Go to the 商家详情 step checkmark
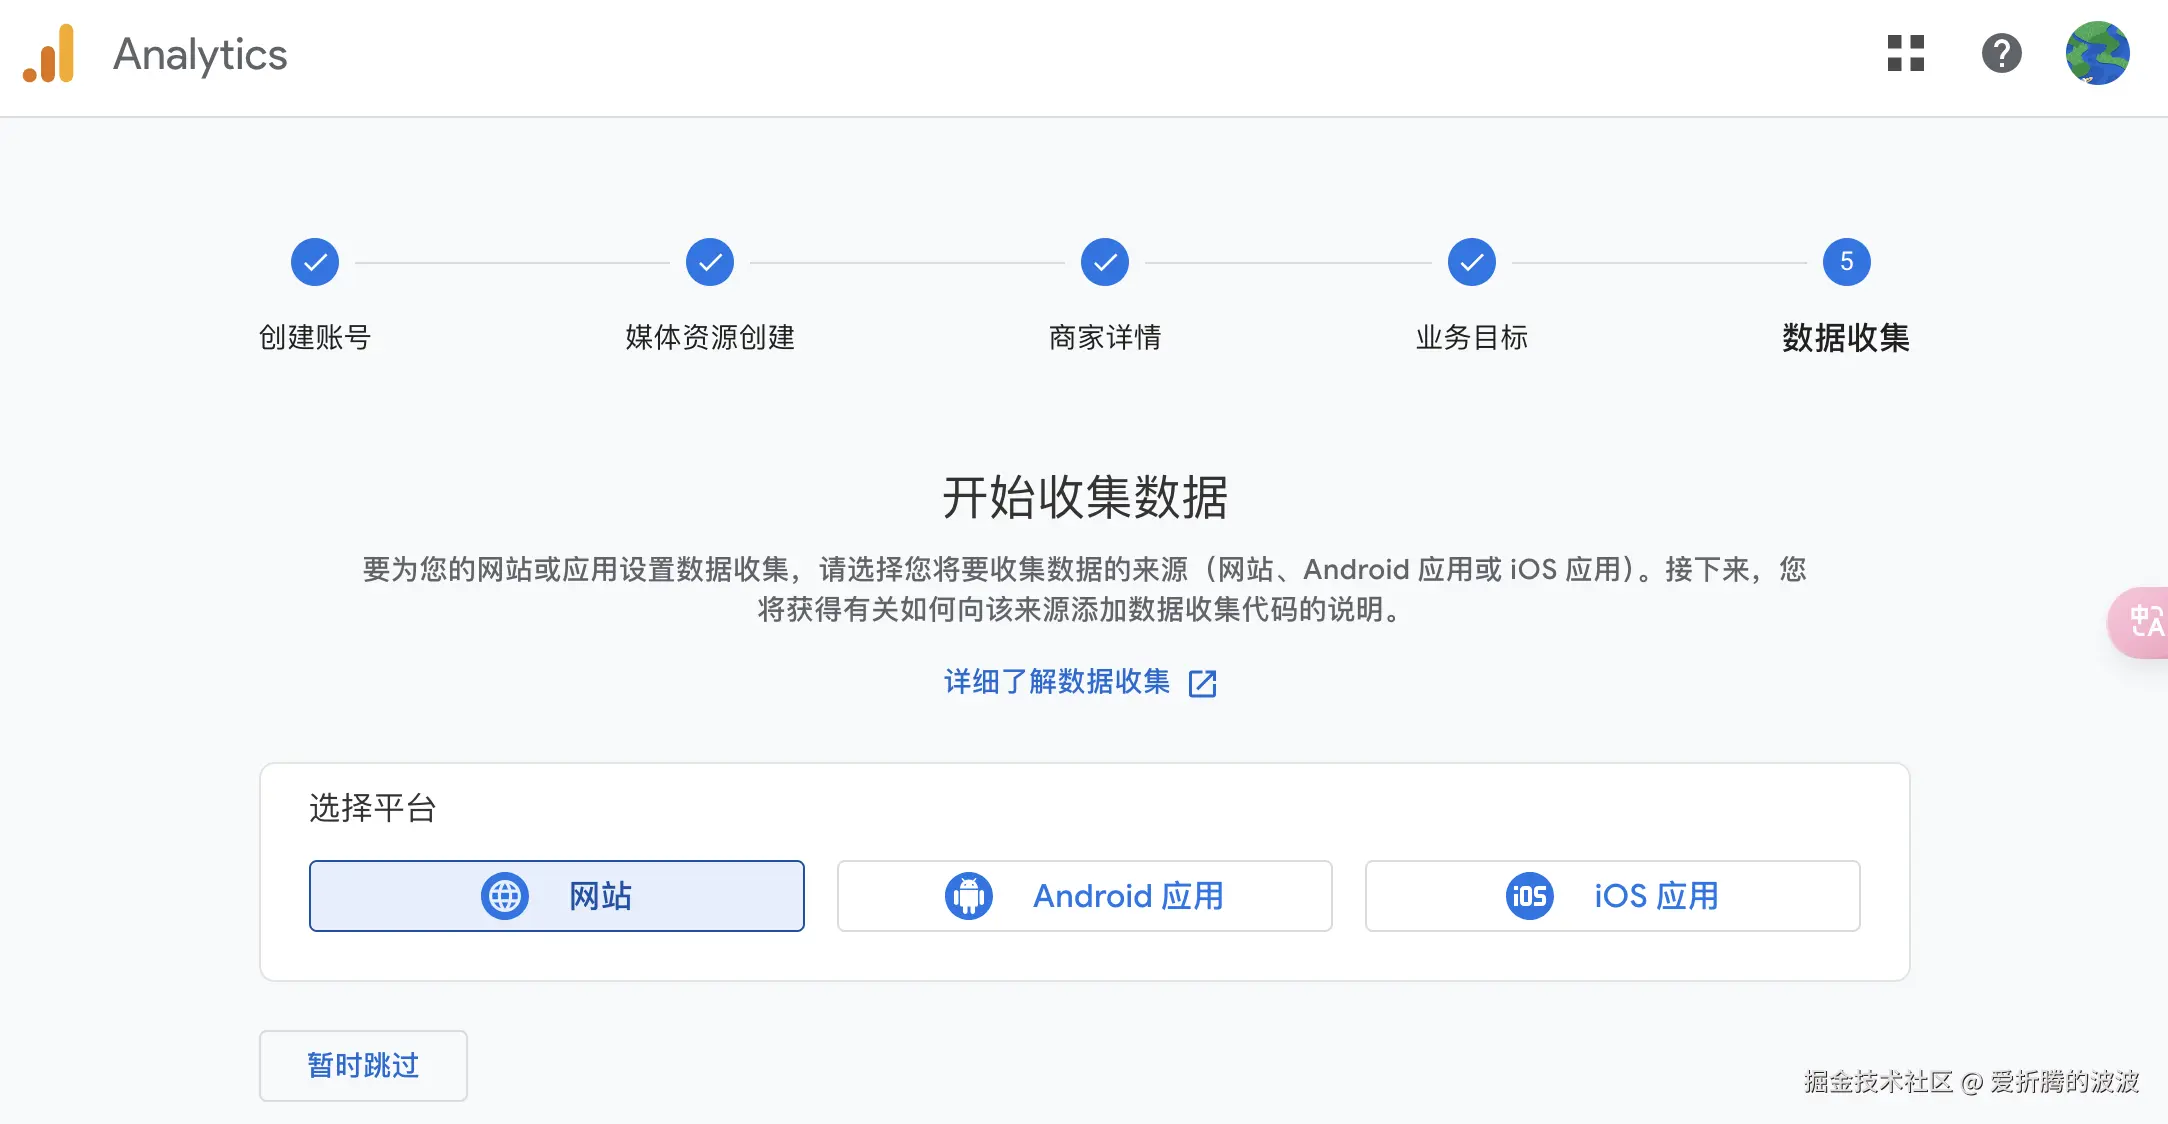Screen dimensions: 2168x1124 click(x=1105, y=262)
